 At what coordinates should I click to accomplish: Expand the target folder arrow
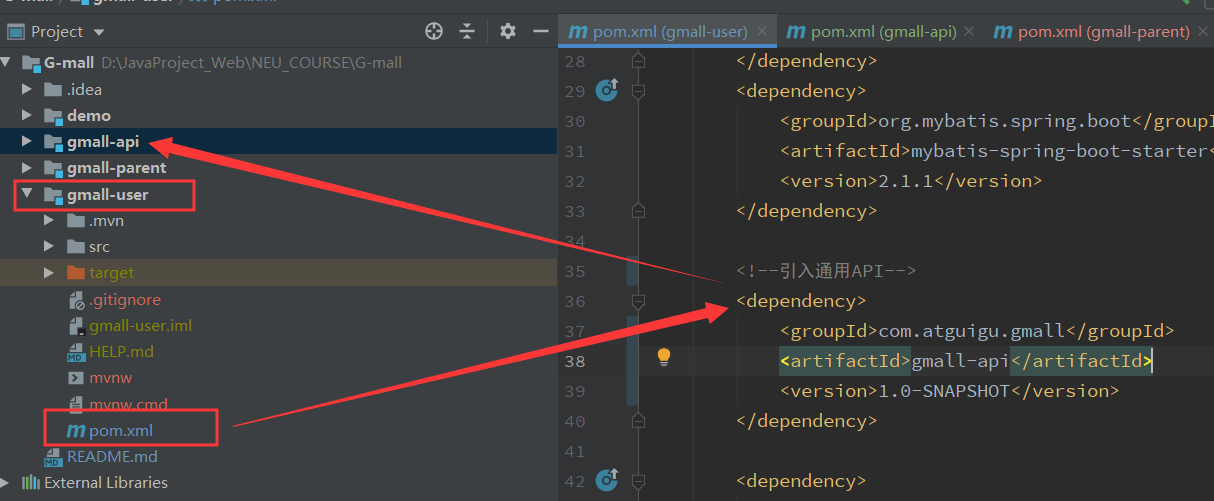tap(49, 272)
